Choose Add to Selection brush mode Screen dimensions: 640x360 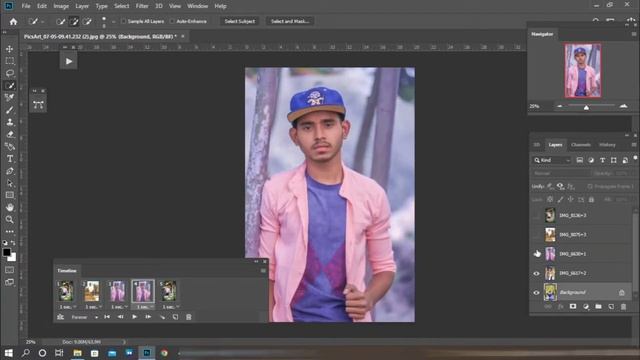click(74, 22)
